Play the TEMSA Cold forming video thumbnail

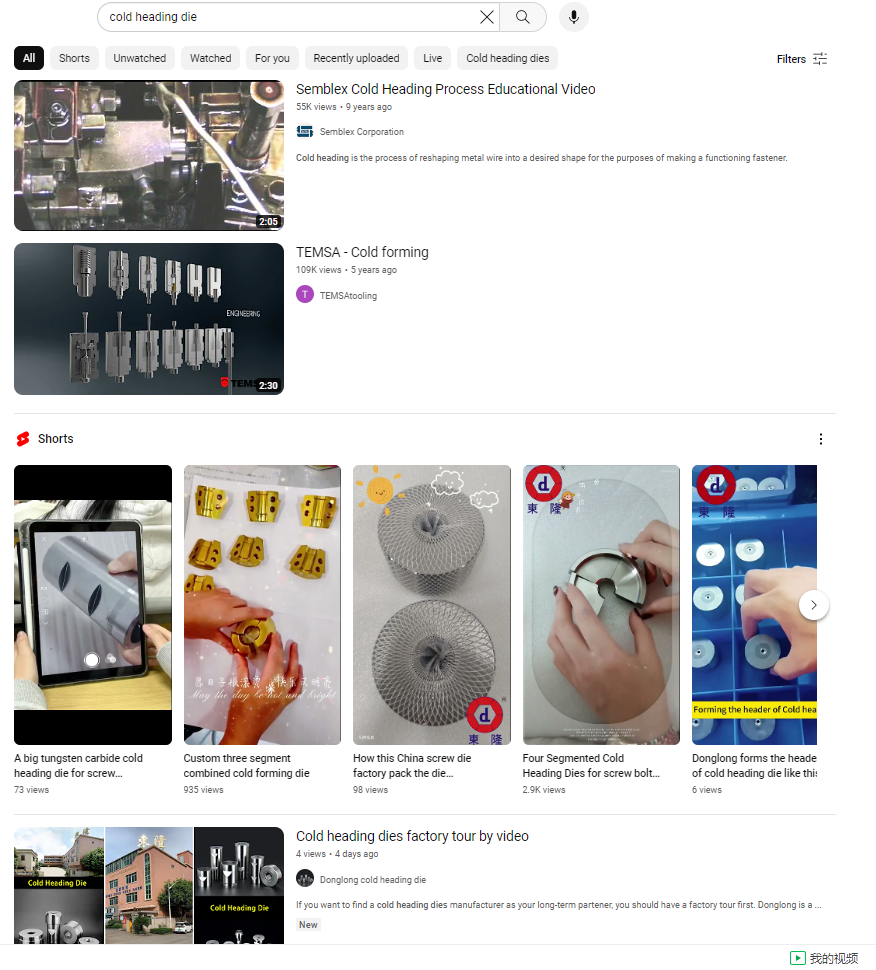pos(149,319)
